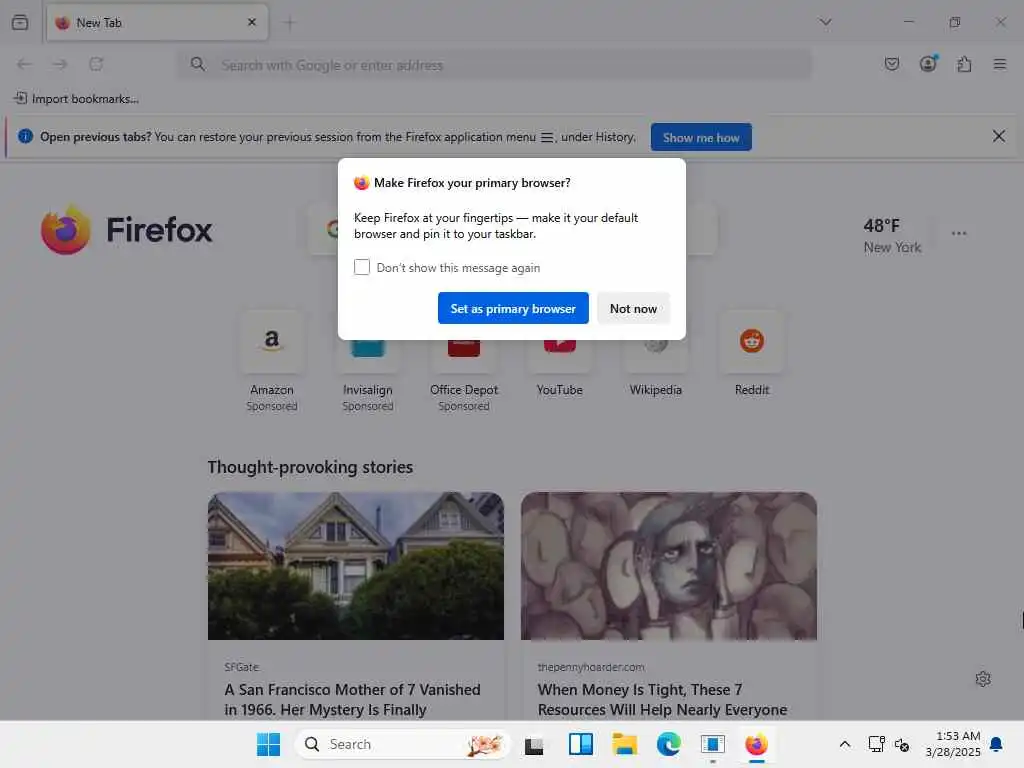This screenshot has height=768, width=1024.
Task: Open the weather widget options menu
Action: (959, 233)
